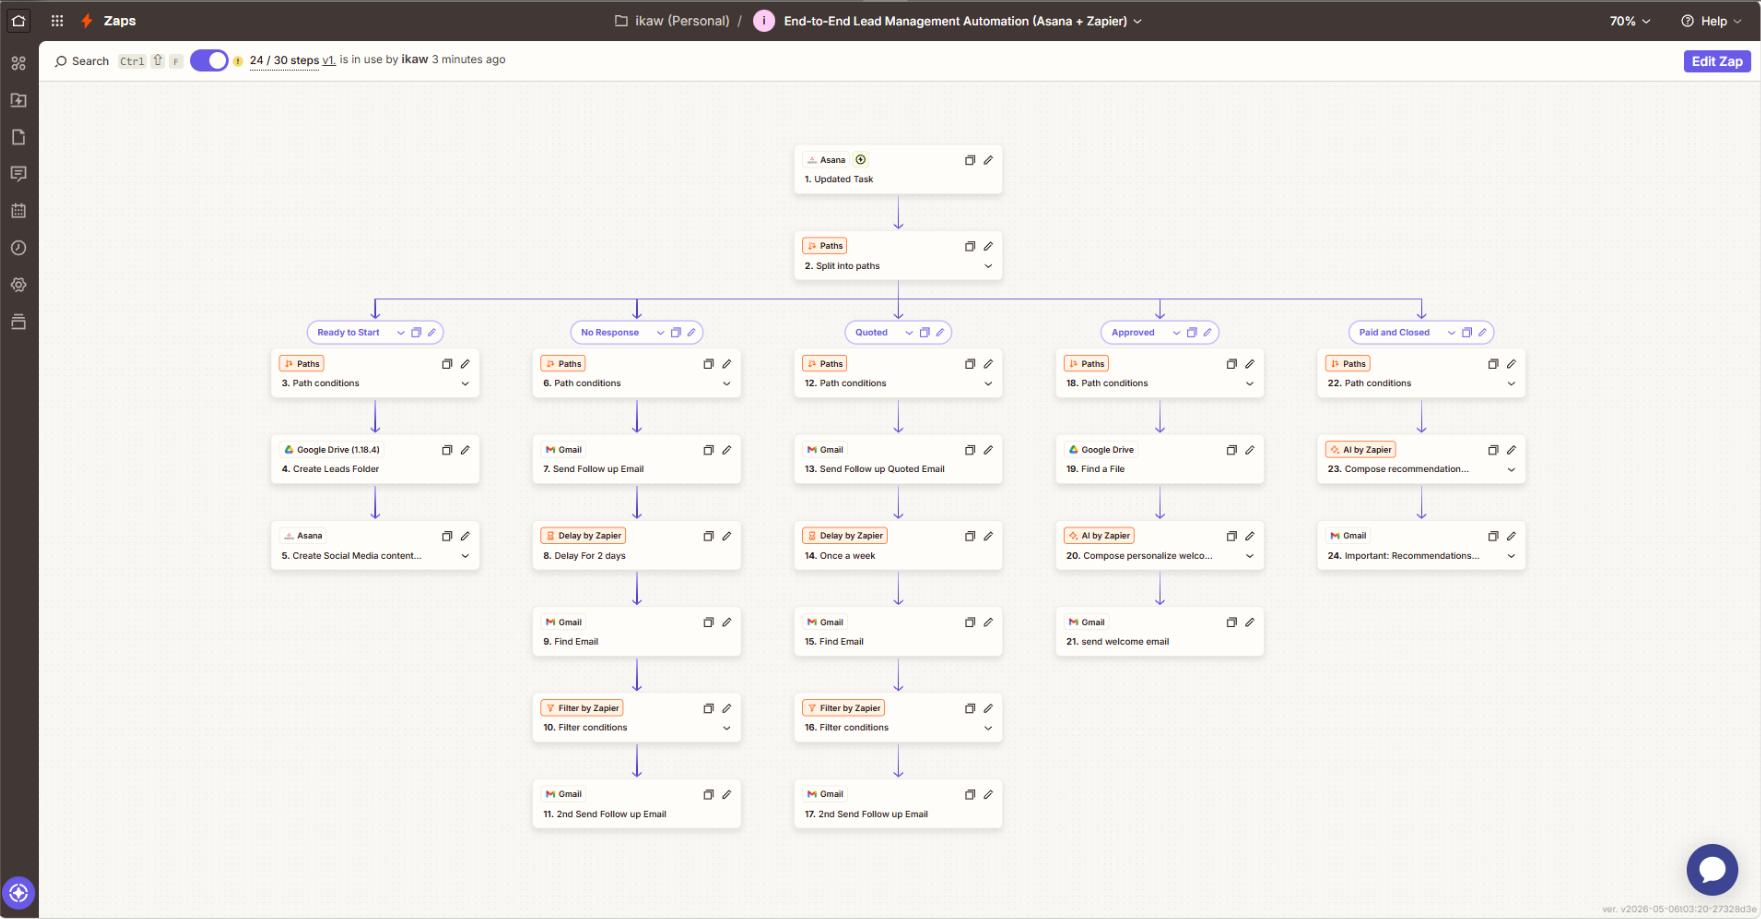Click the AI assistant icon in sidebar bottom
1761x919 pixels.
pyautogui.click(x=19, y=893)
